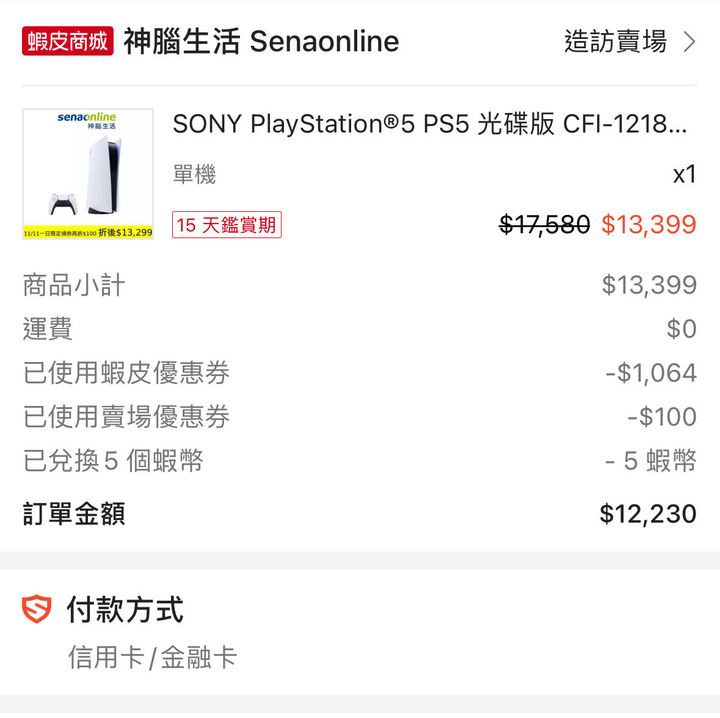Click the x1 quantity indicator

coord(685,174)
